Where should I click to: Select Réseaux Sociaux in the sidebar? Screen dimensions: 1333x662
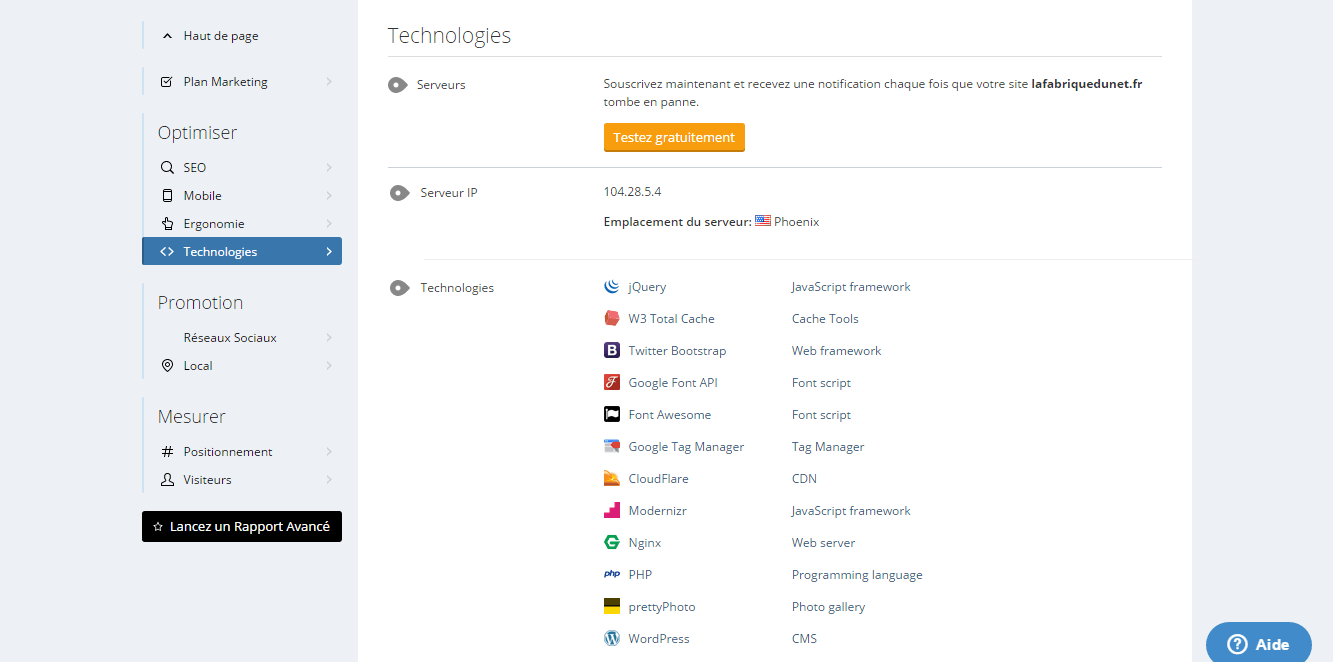coord(230,338)
